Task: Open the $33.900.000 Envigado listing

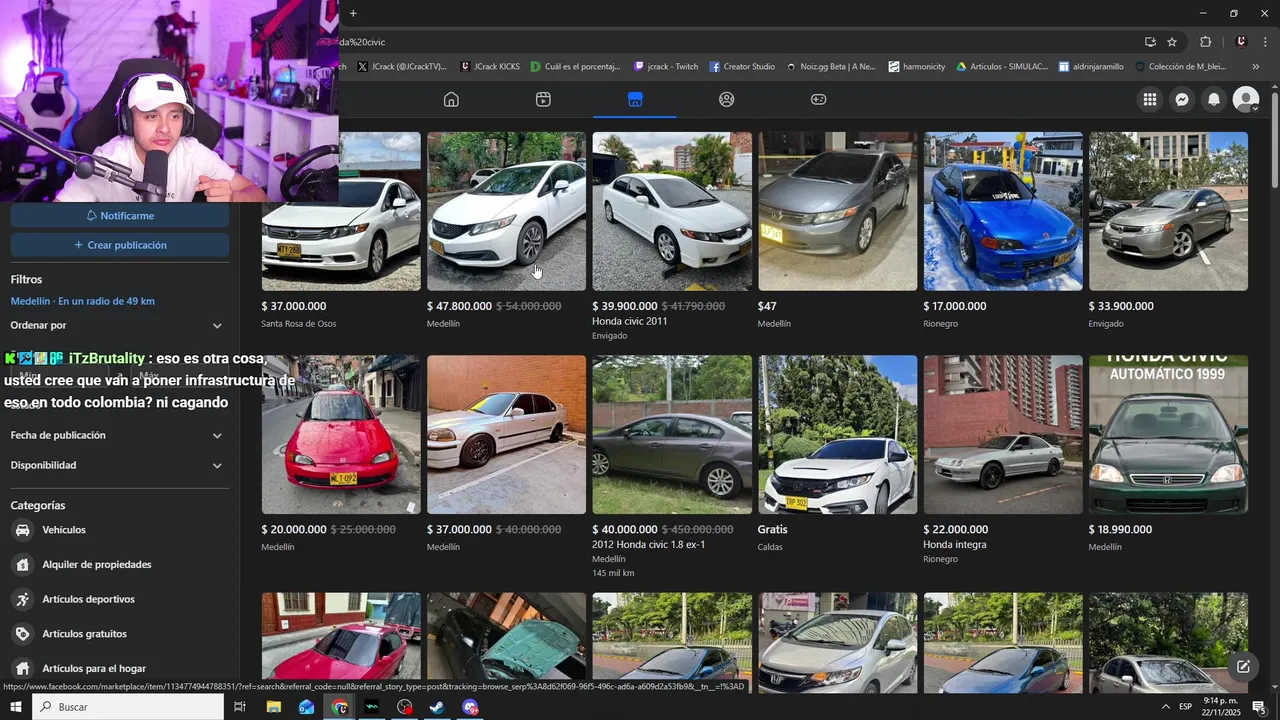Action: pyautogui.click(x=1168, y=231)
